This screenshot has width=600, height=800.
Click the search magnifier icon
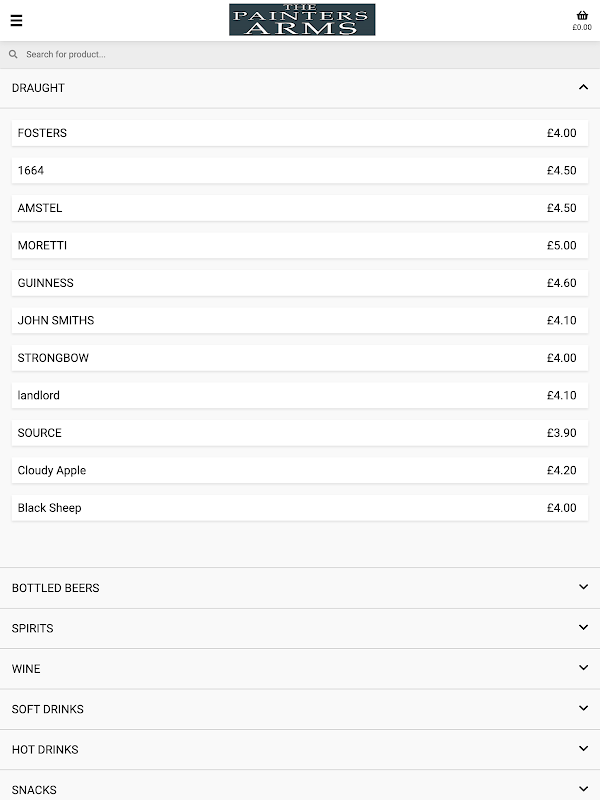pyautogui.click(x=13, y=55)
